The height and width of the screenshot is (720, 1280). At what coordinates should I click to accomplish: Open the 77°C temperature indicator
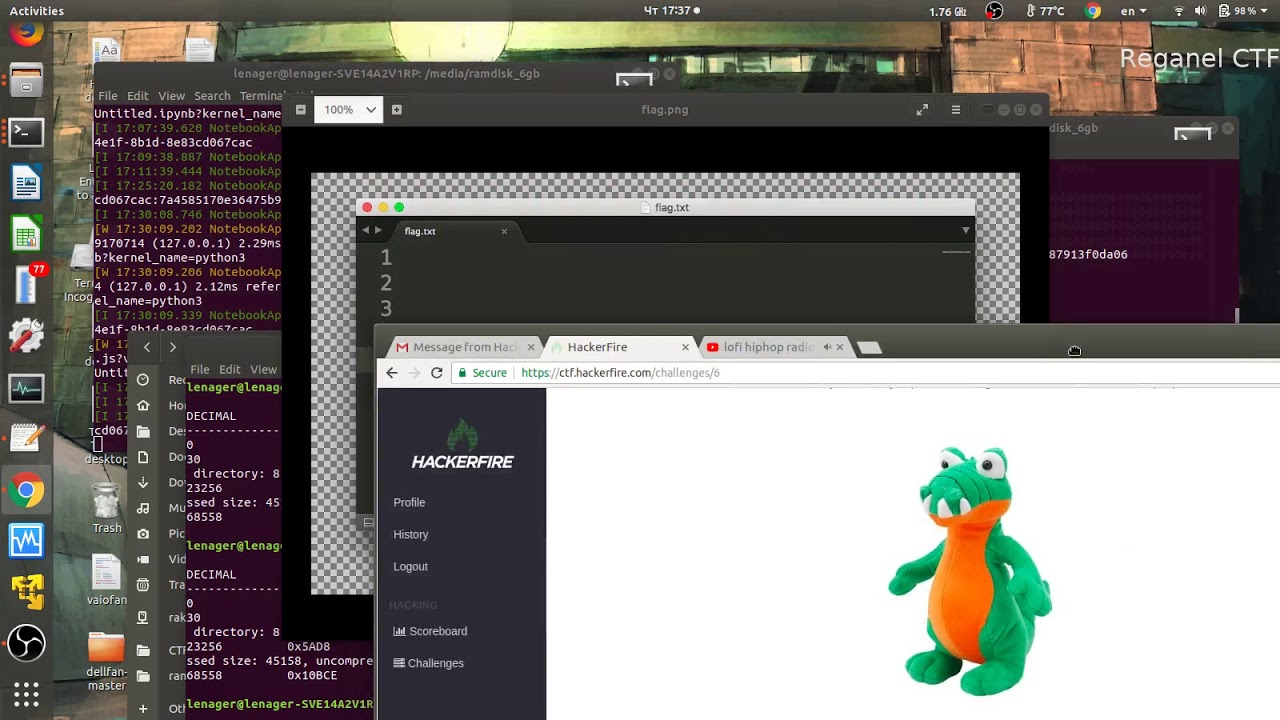click(x=1046, y=11)
